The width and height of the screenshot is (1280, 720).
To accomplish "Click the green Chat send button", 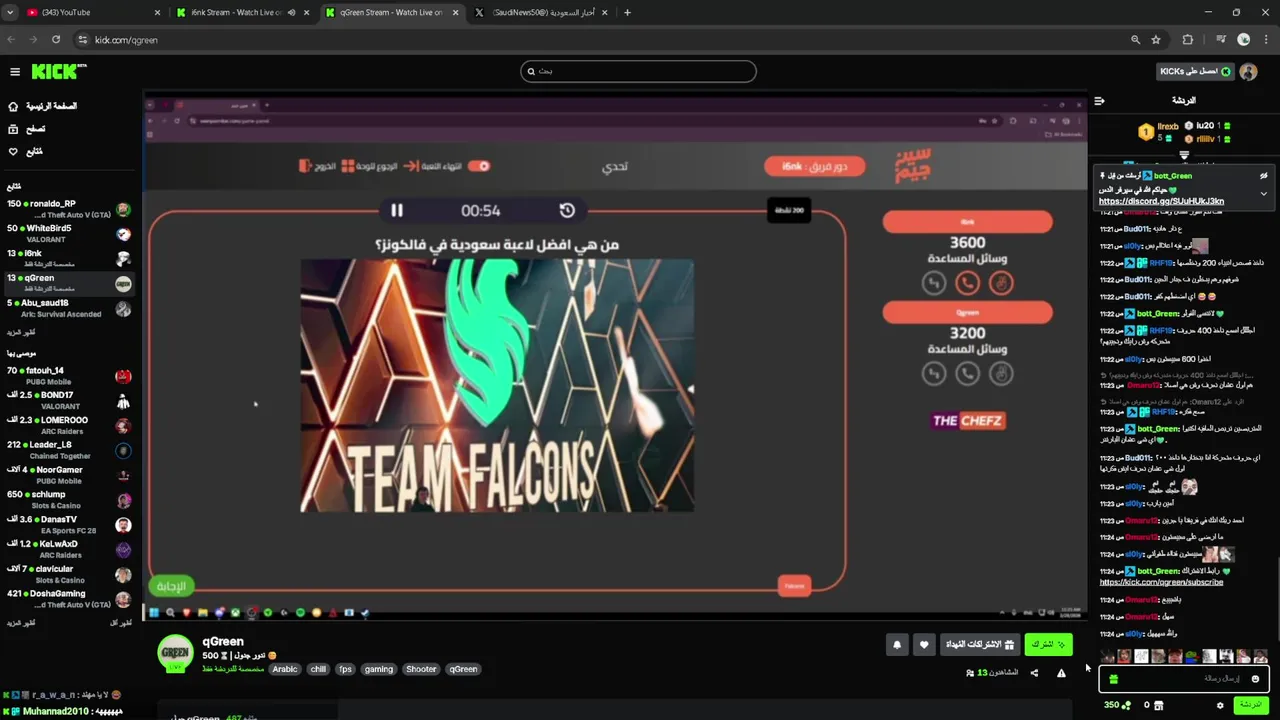I will pyautogui.click(x=1250, y=705).
